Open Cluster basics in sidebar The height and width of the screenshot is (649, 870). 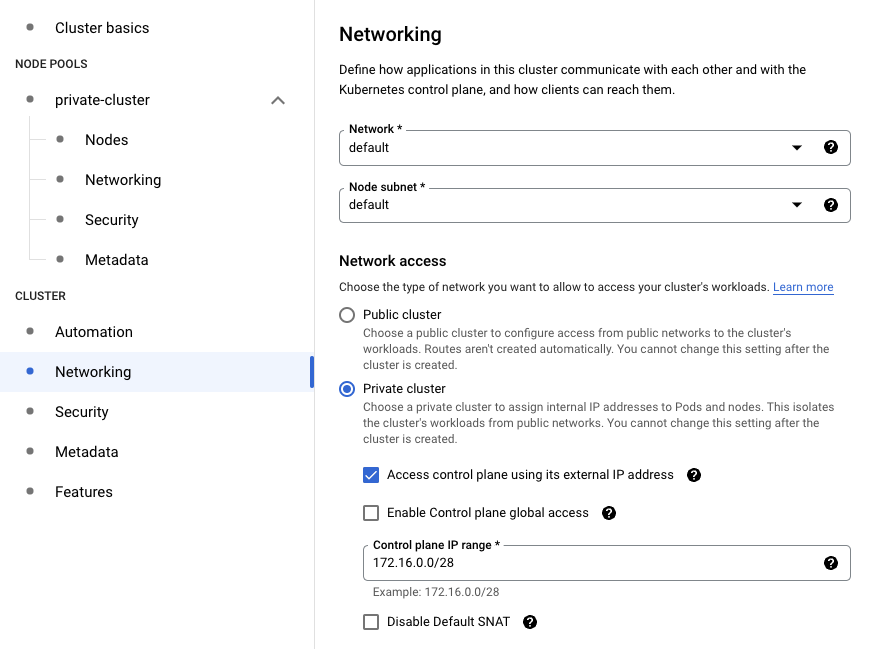click(102, 28)
